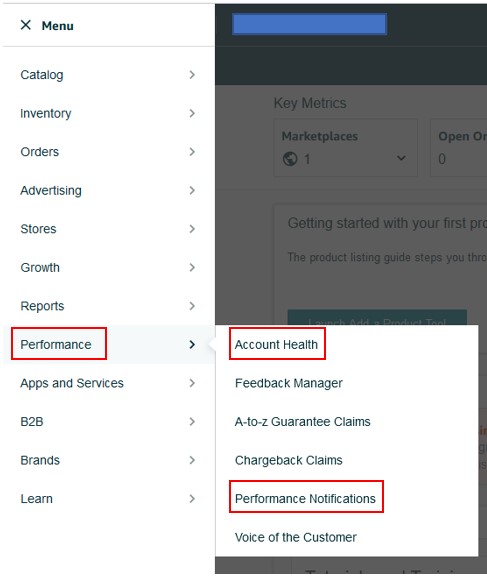Open Account Health from the submenu
Image resolution: width=487 pixels, height=576 pixels.
pyautogui.click(x=276, y=345)
